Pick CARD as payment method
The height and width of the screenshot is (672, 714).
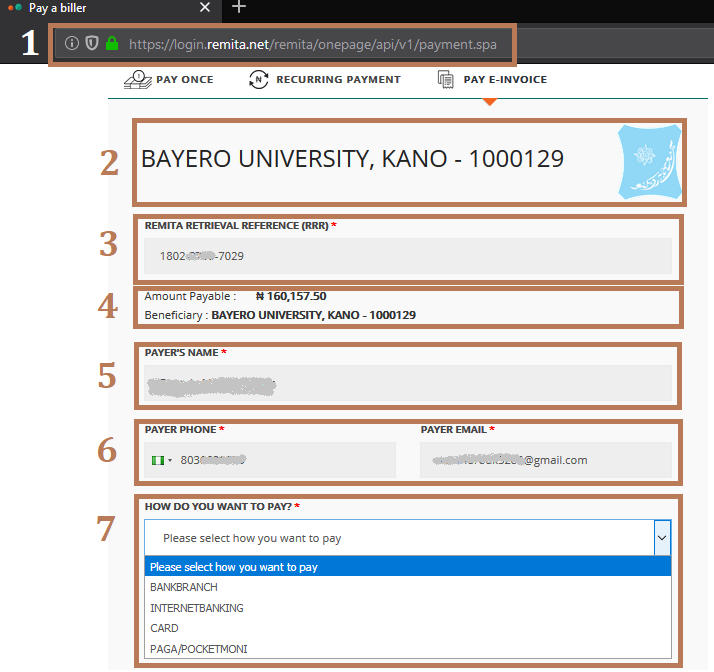tap(164, 628)
